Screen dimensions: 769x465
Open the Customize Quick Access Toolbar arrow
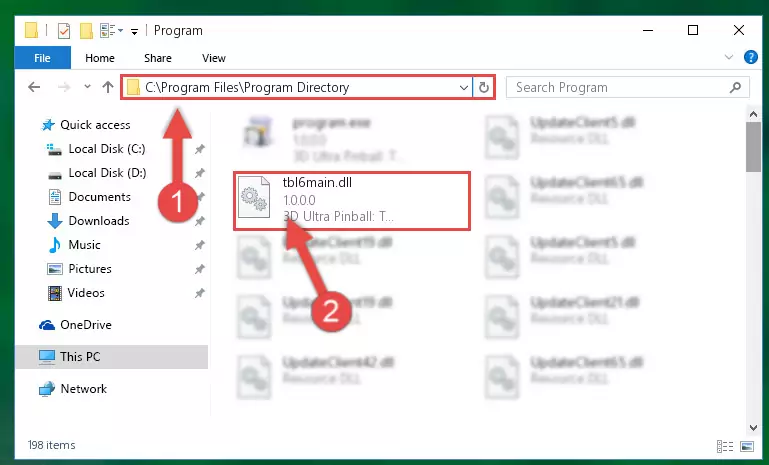(x=134, y=31)
